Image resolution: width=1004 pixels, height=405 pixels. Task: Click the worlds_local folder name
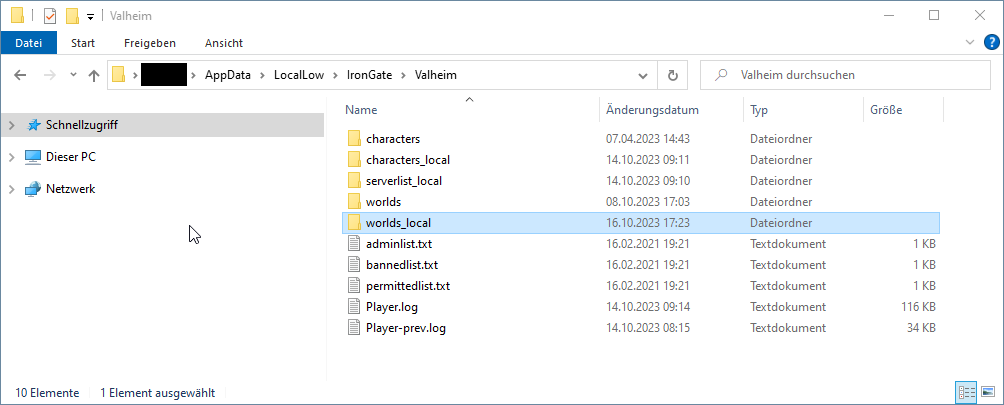pyautogui.click(x=398, y=223)
